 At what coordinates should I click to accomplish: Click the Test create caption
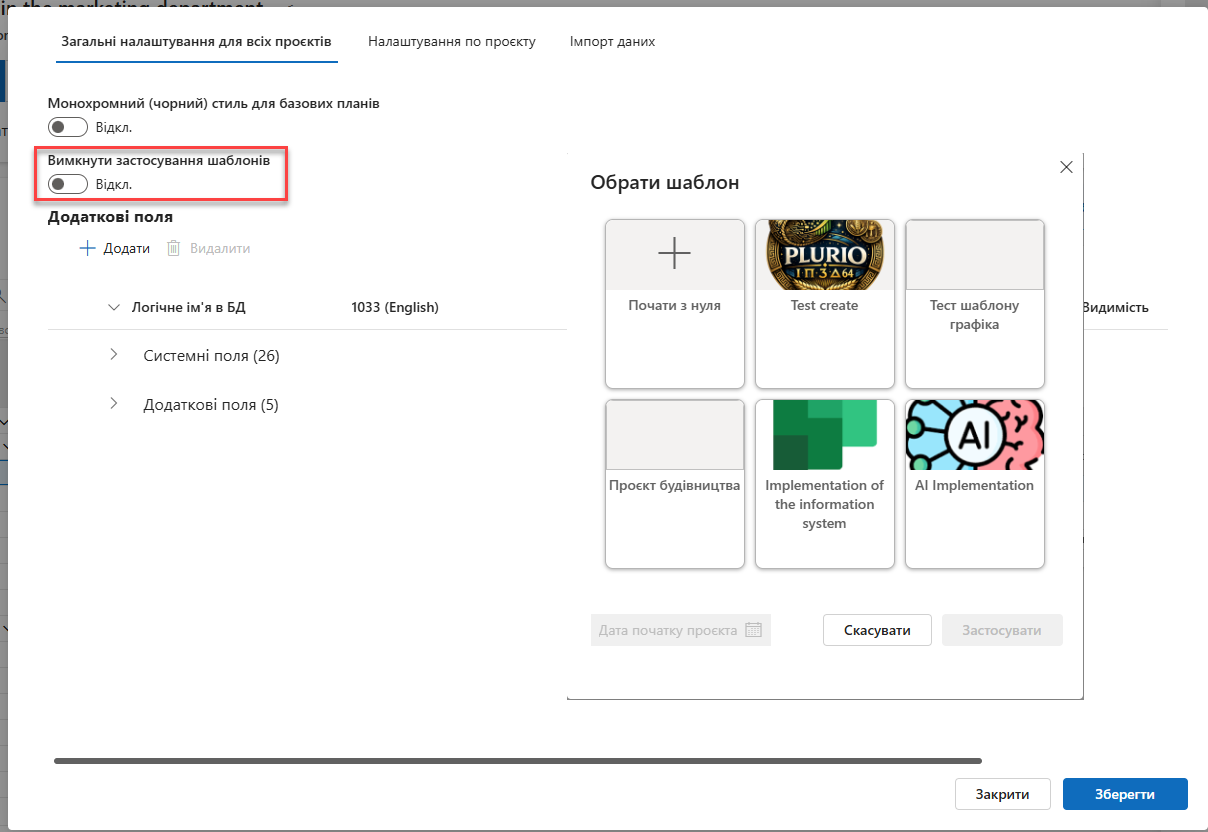point(825,306)
